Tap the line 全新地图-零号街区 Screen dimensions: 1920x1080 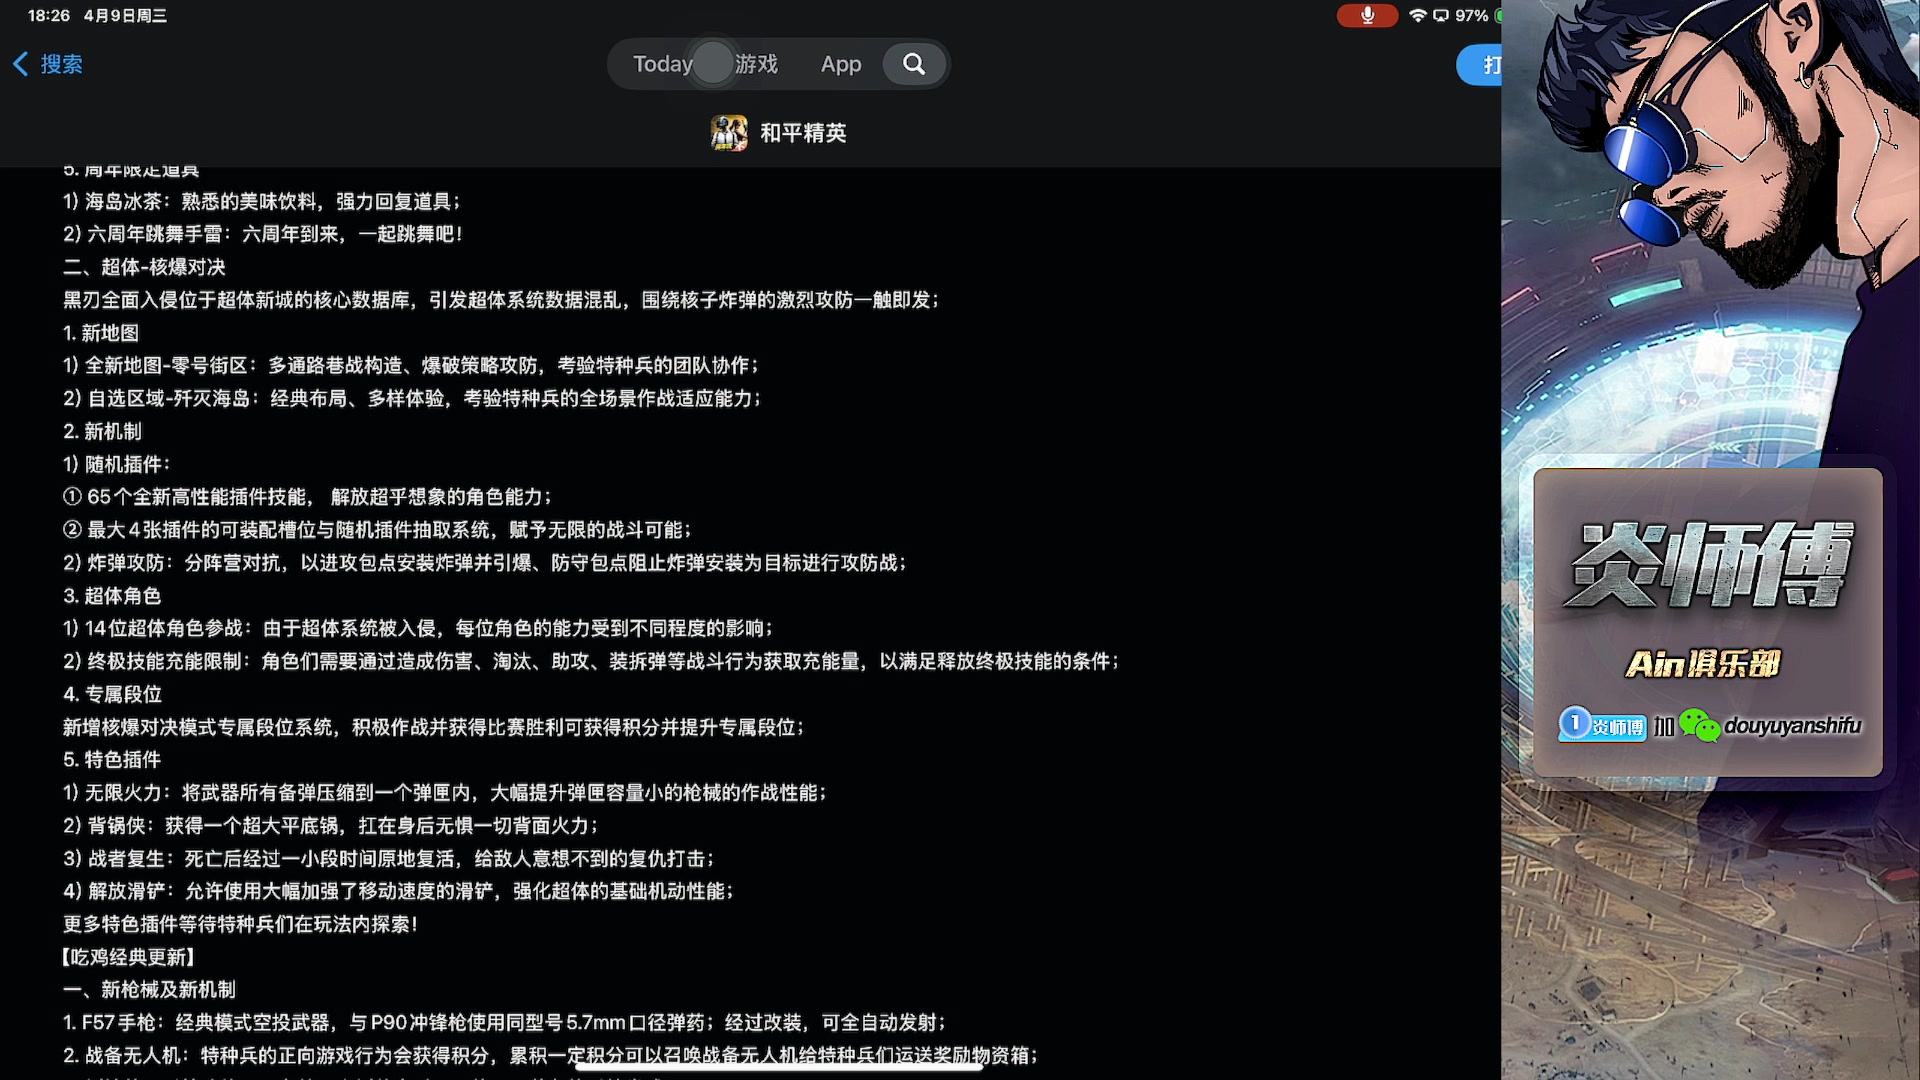[x=411, y=366]
